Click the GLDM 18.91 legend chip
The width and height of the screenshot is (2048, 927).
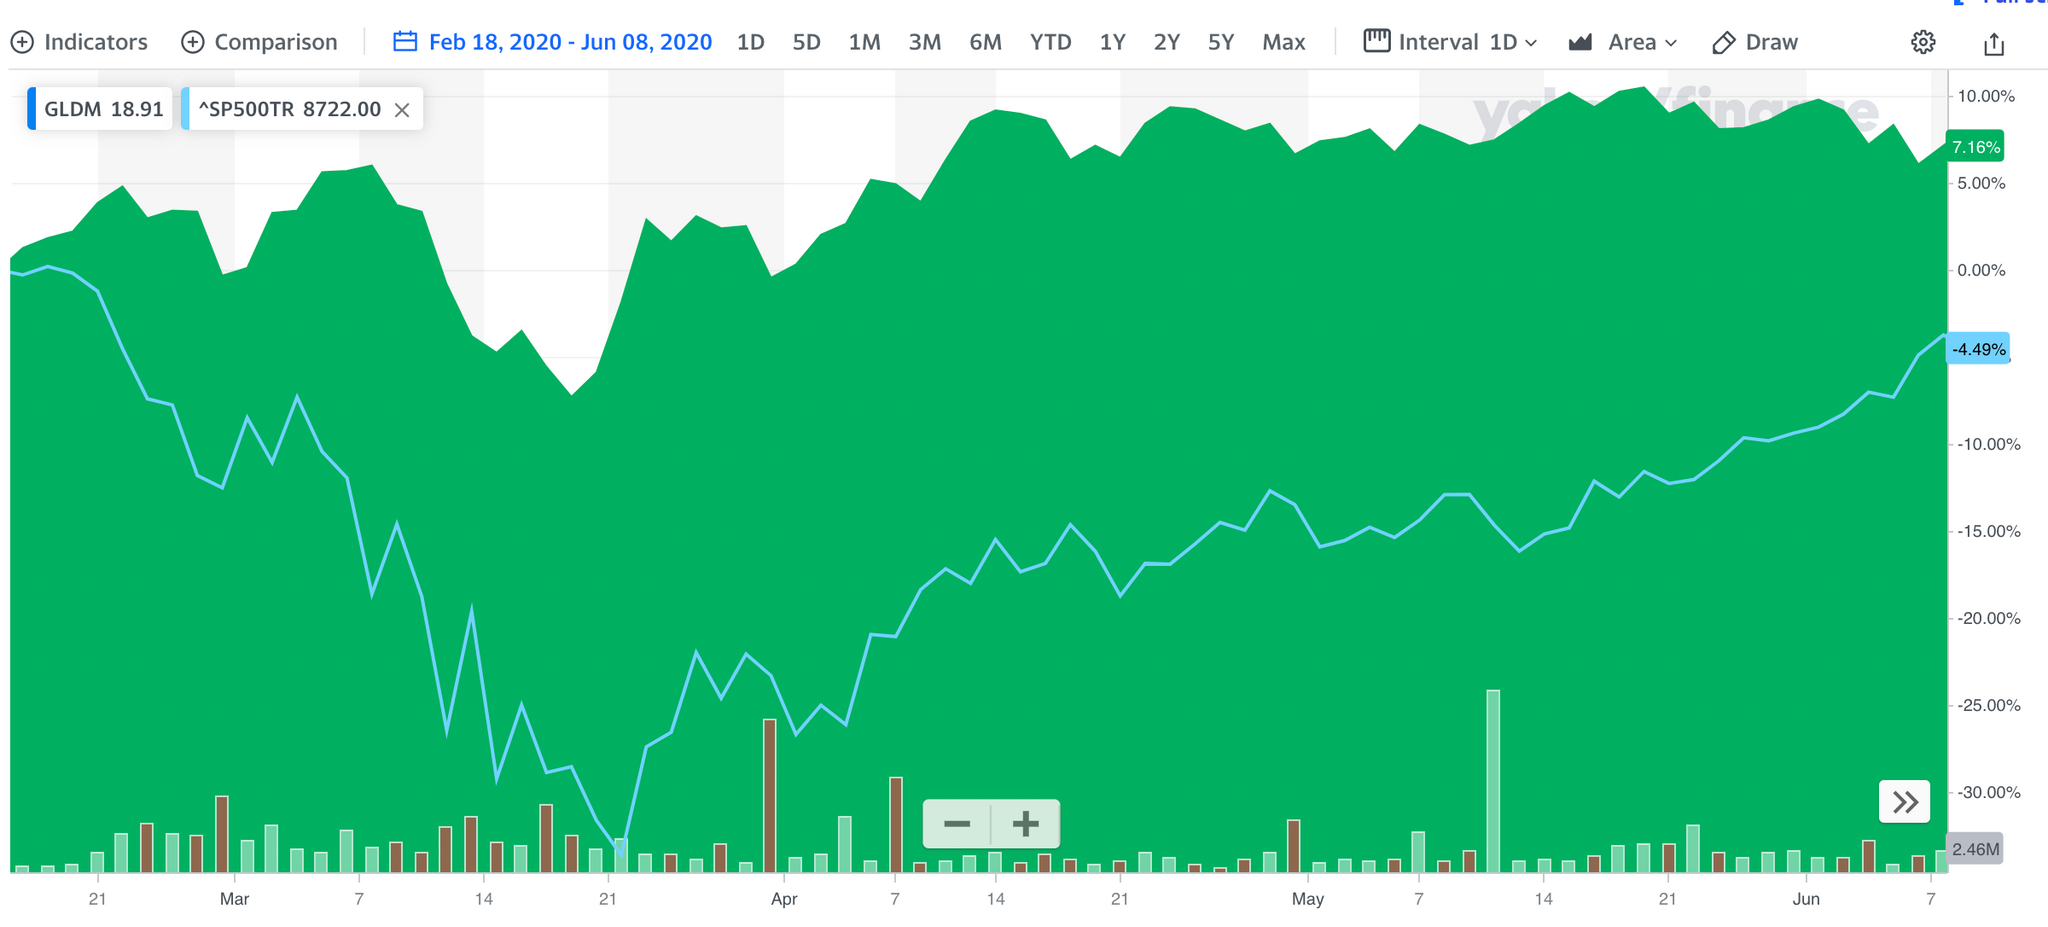[x=99, y=109]
